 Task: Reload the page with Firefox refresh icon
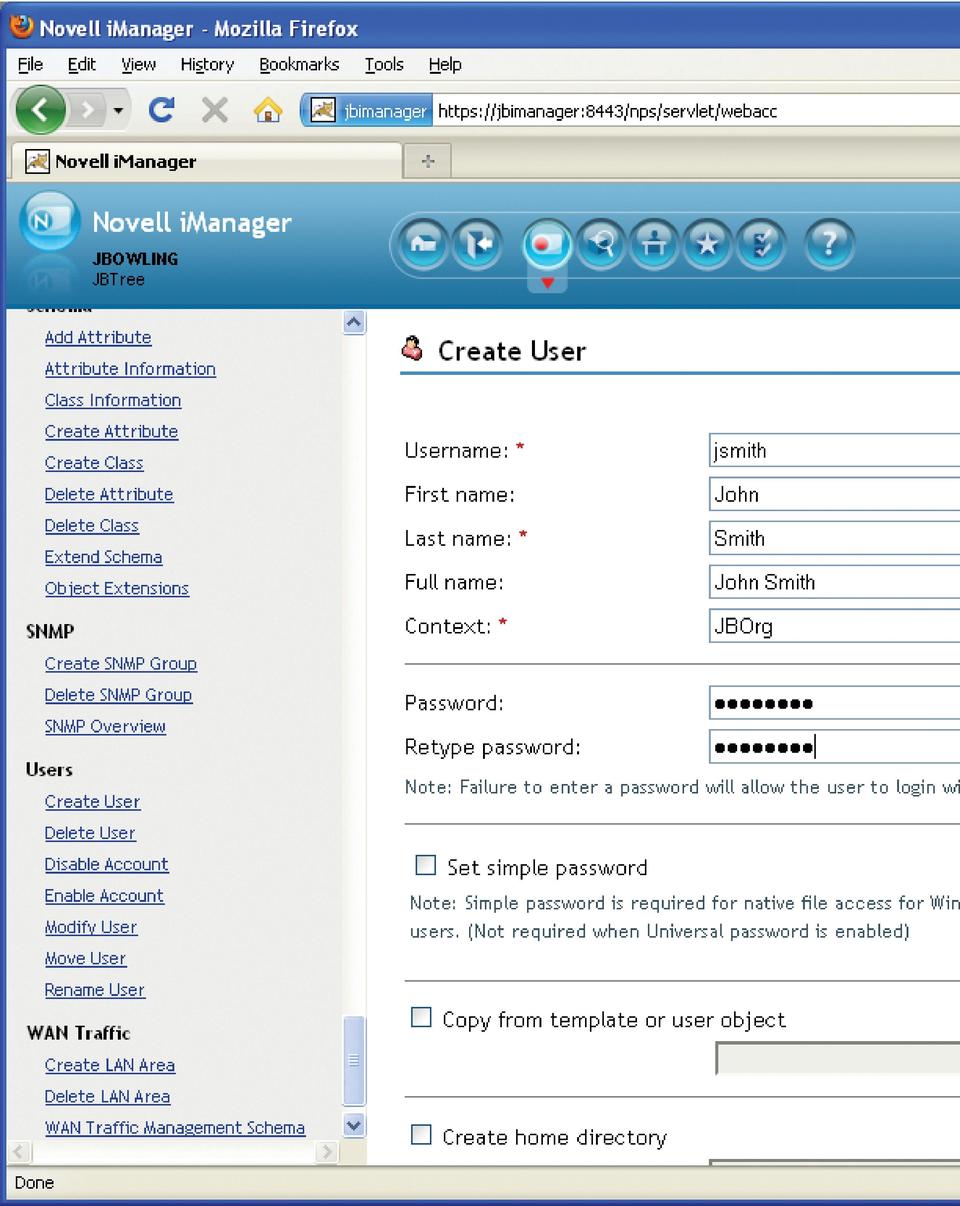pos(162,111)
